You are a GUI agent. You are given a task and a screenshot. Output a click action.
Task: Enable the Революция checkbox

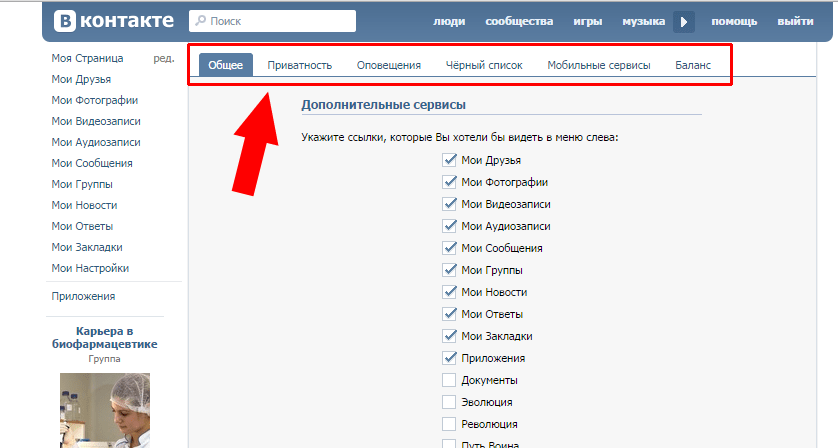point(449,424)
